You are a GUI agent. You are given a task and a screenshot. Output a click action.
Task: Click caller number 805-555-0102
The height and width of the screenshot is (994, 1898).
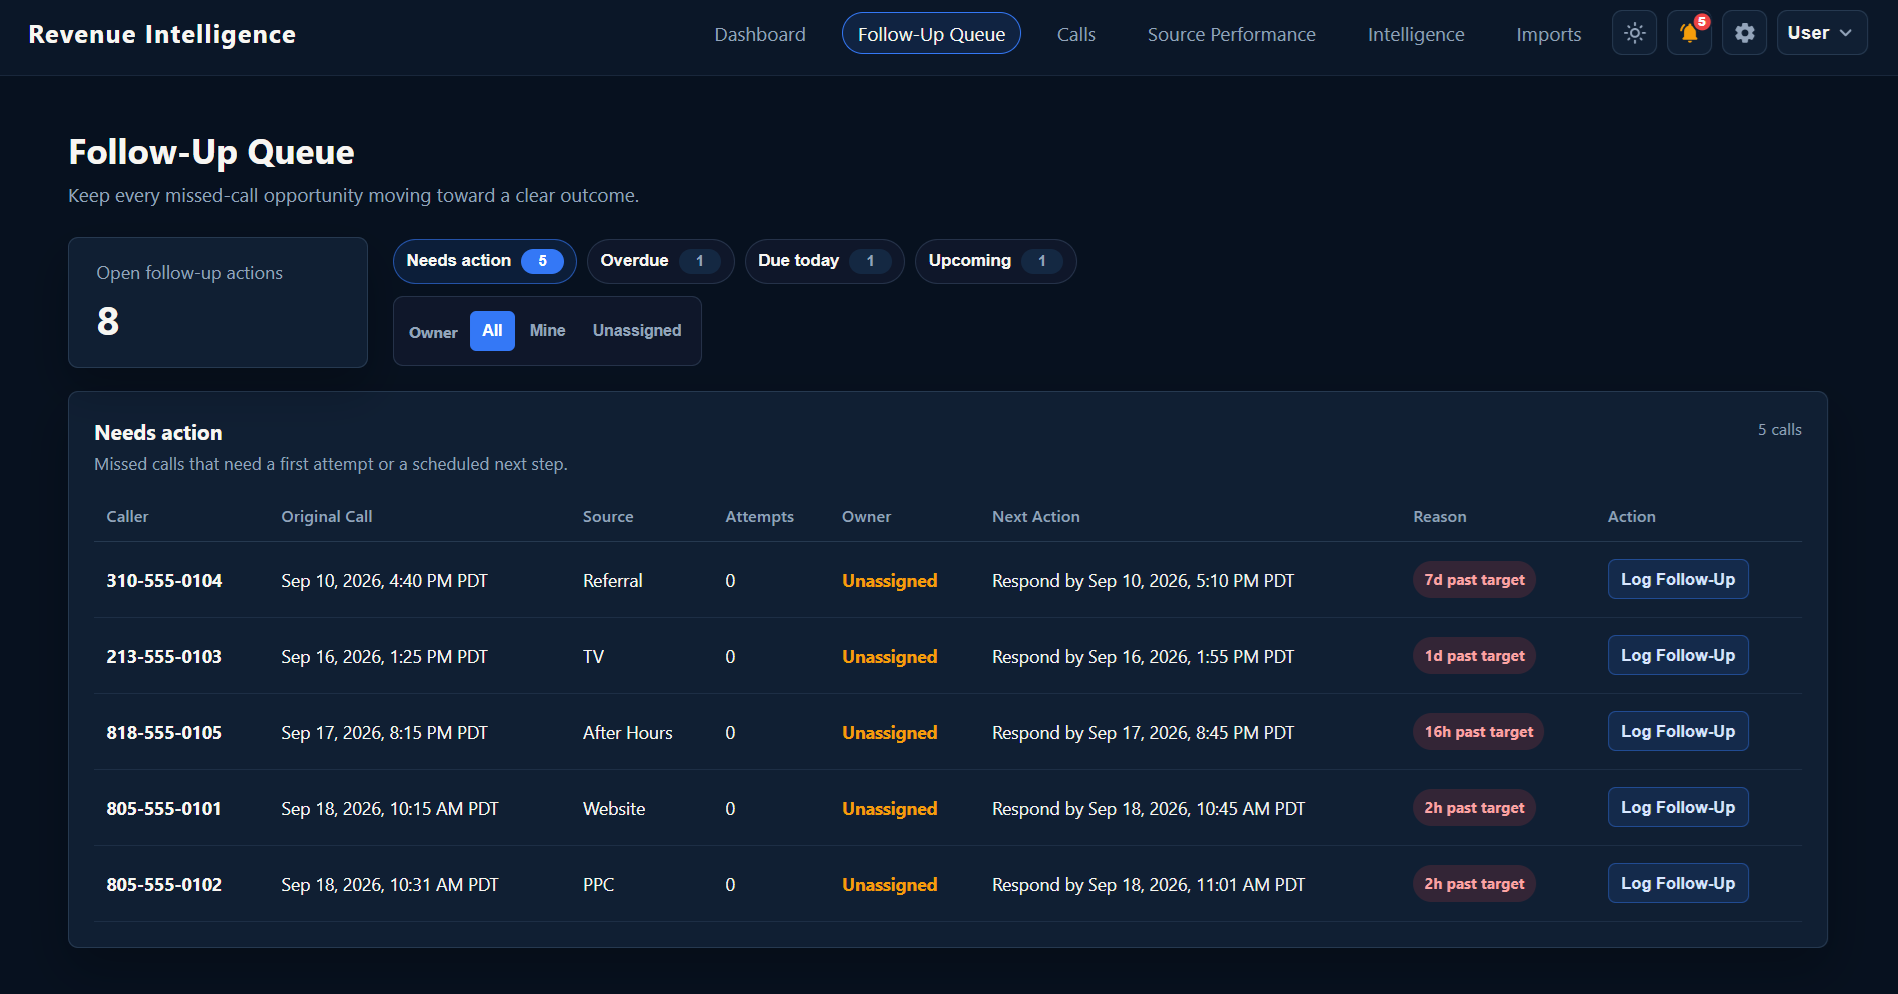point(164,885)
